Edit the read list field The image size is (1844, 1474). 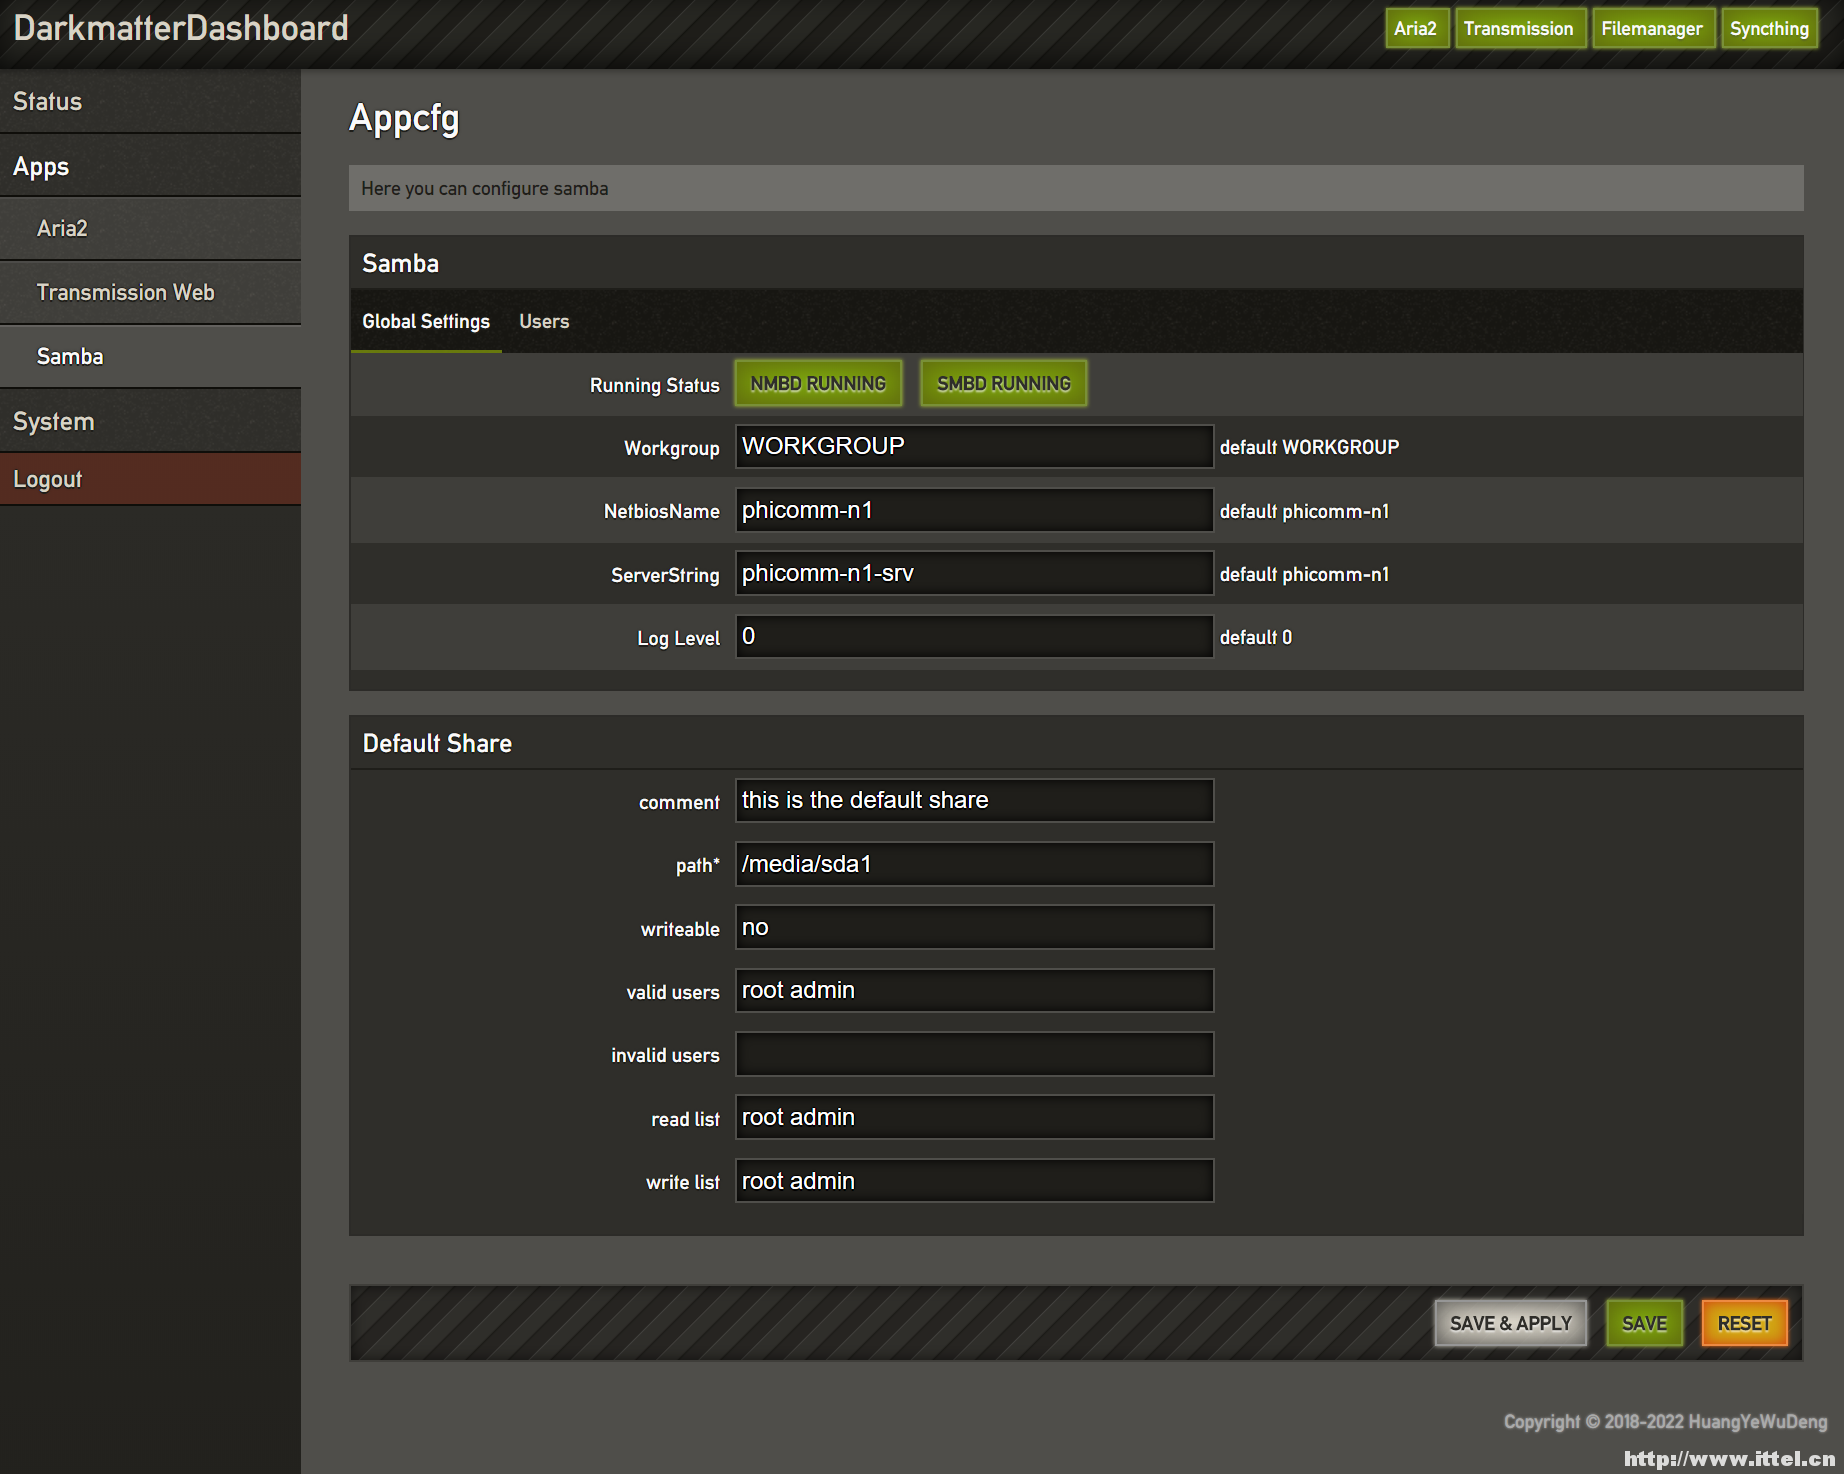(974, 1117)
